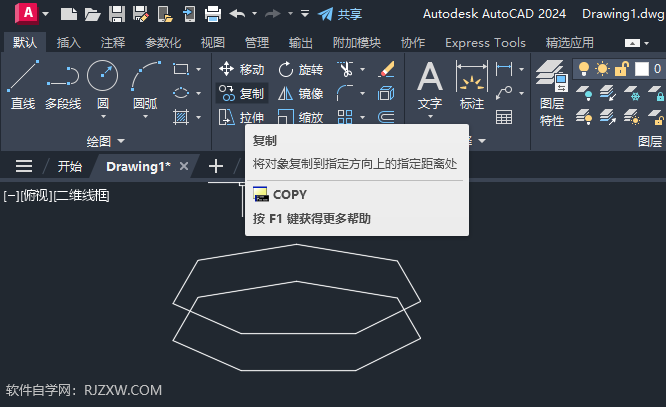Open the 输出 ribbon tab
This screenshot has height=407, width=666.
[x=301, y=42]
